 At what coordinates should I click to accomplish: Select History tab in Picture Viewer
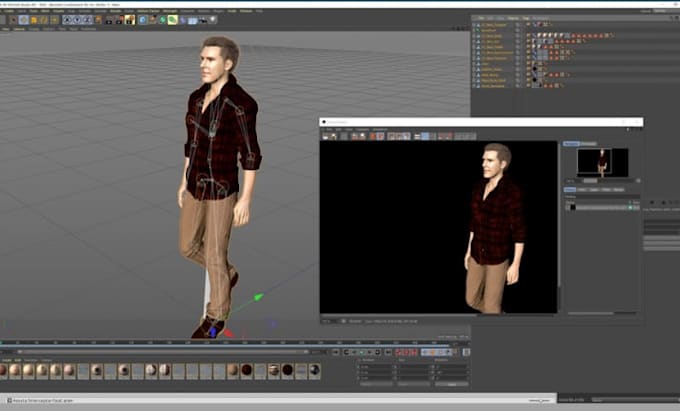click(x=570, y=190)
